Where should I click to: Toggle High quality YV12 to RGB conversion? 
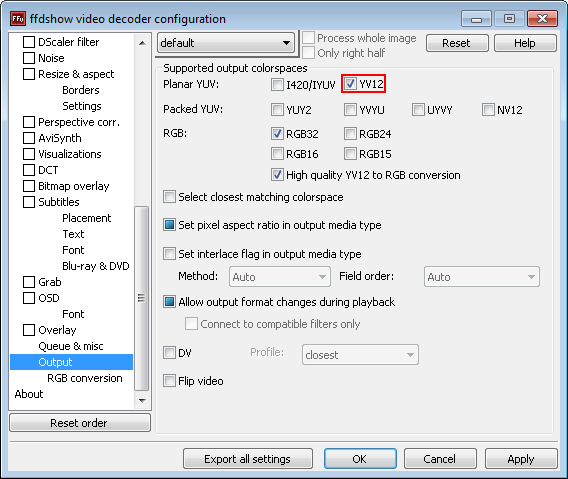[277, 175]
